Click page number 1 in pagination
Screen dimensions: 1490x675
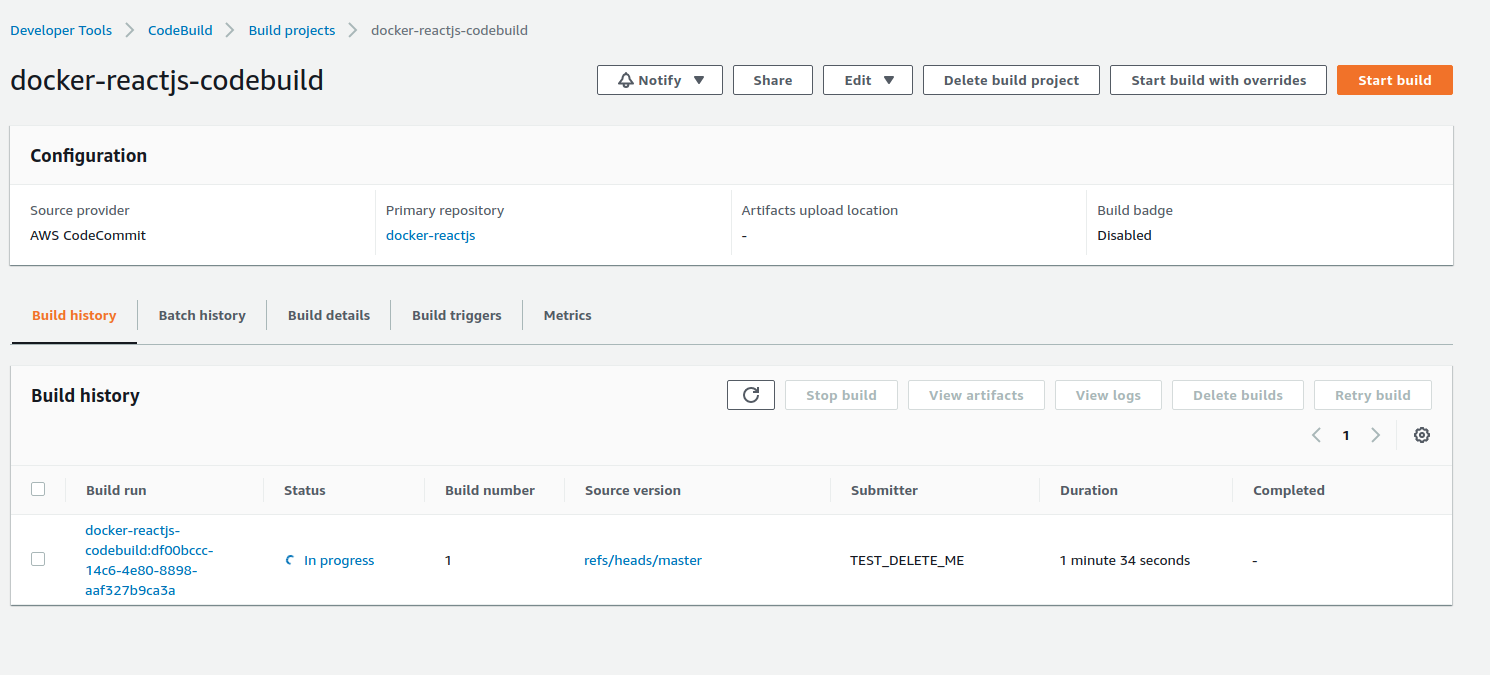(x=1346, y=435)
